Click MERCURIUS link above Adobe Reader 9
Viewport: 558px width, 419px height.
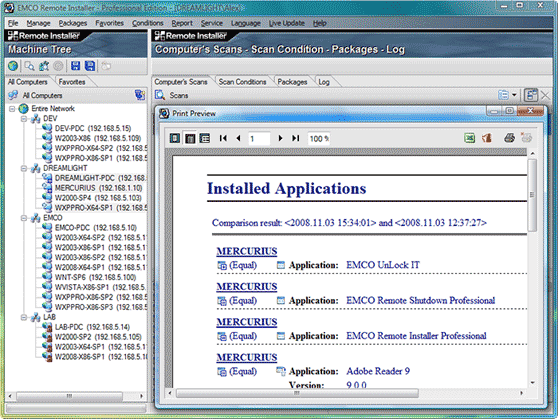point(247,357)
